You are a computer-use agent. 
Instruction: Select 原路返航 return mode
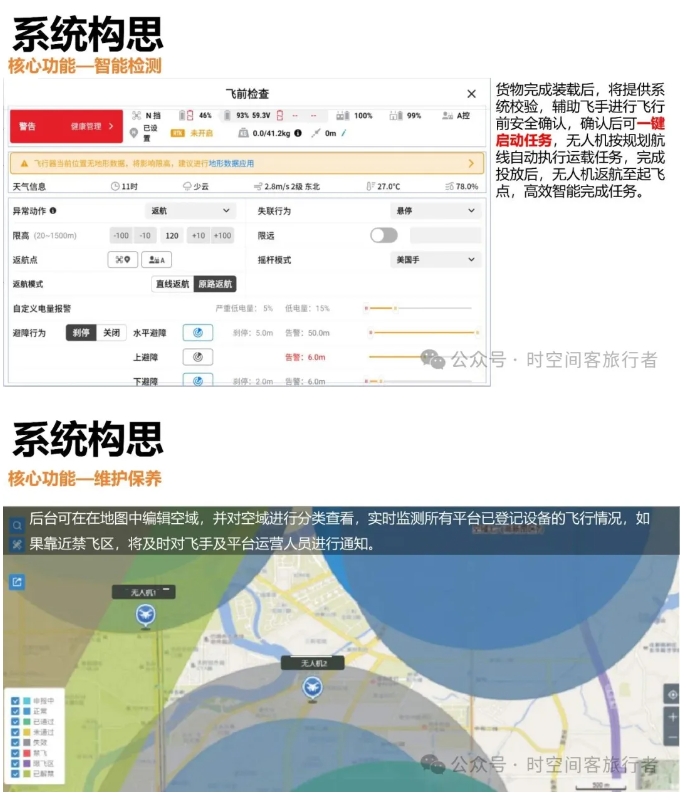[x=215, y=284]
